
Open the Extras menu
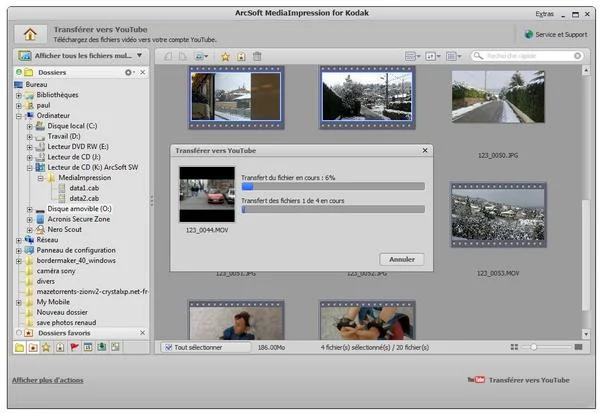544,14
